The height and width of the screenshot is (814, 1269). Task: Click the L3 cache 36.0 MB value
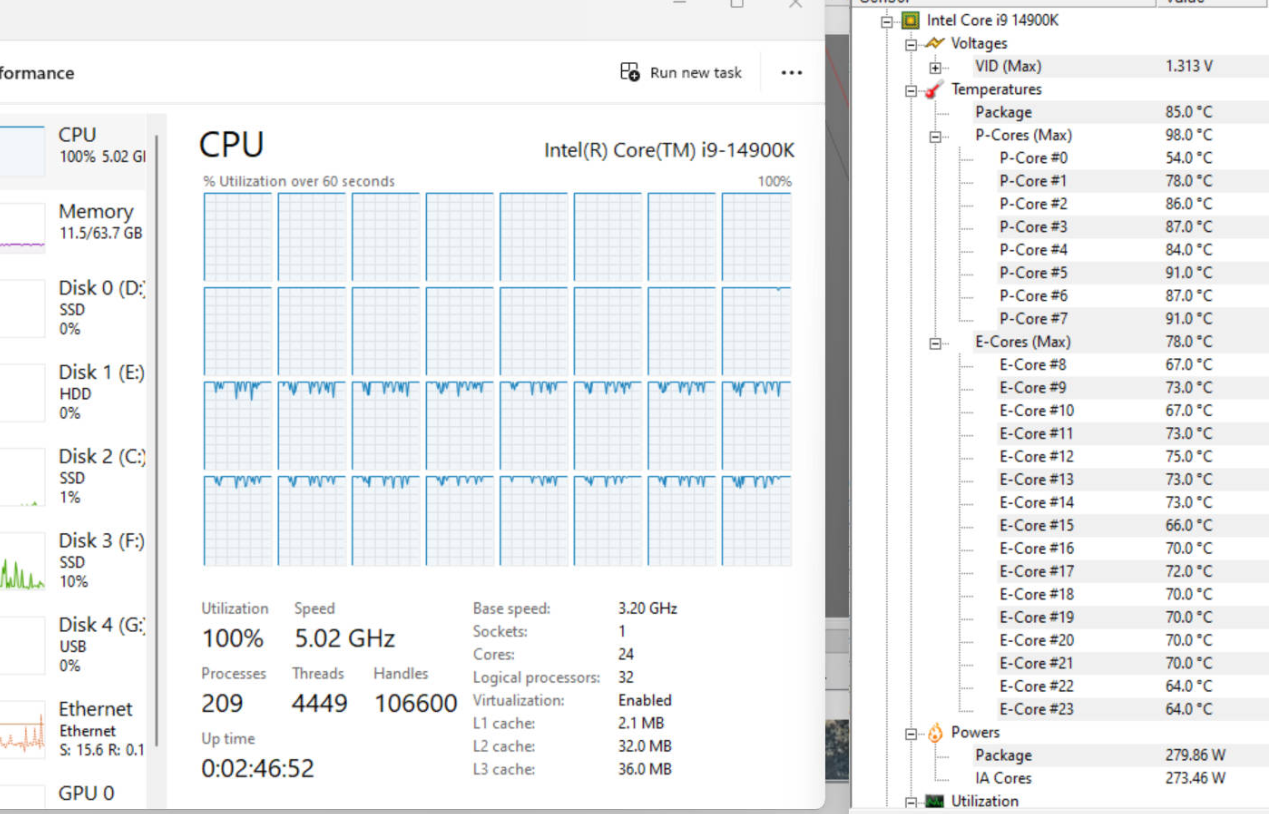[645, 769]
